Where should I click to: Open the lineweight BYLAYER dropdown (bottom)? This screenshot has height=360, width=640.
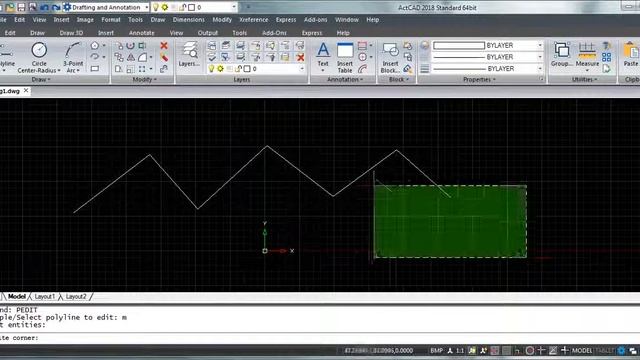(540, 69)
